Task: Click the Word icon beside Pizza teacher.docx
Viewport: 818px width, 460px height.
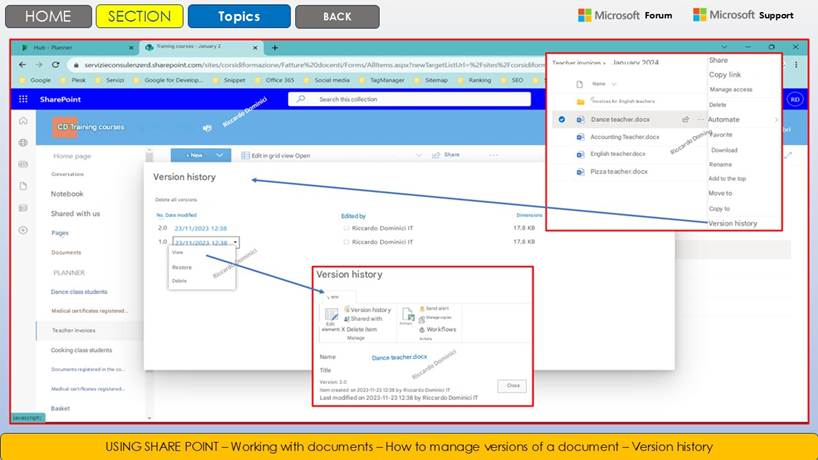Action: click(x=580, y=171)
